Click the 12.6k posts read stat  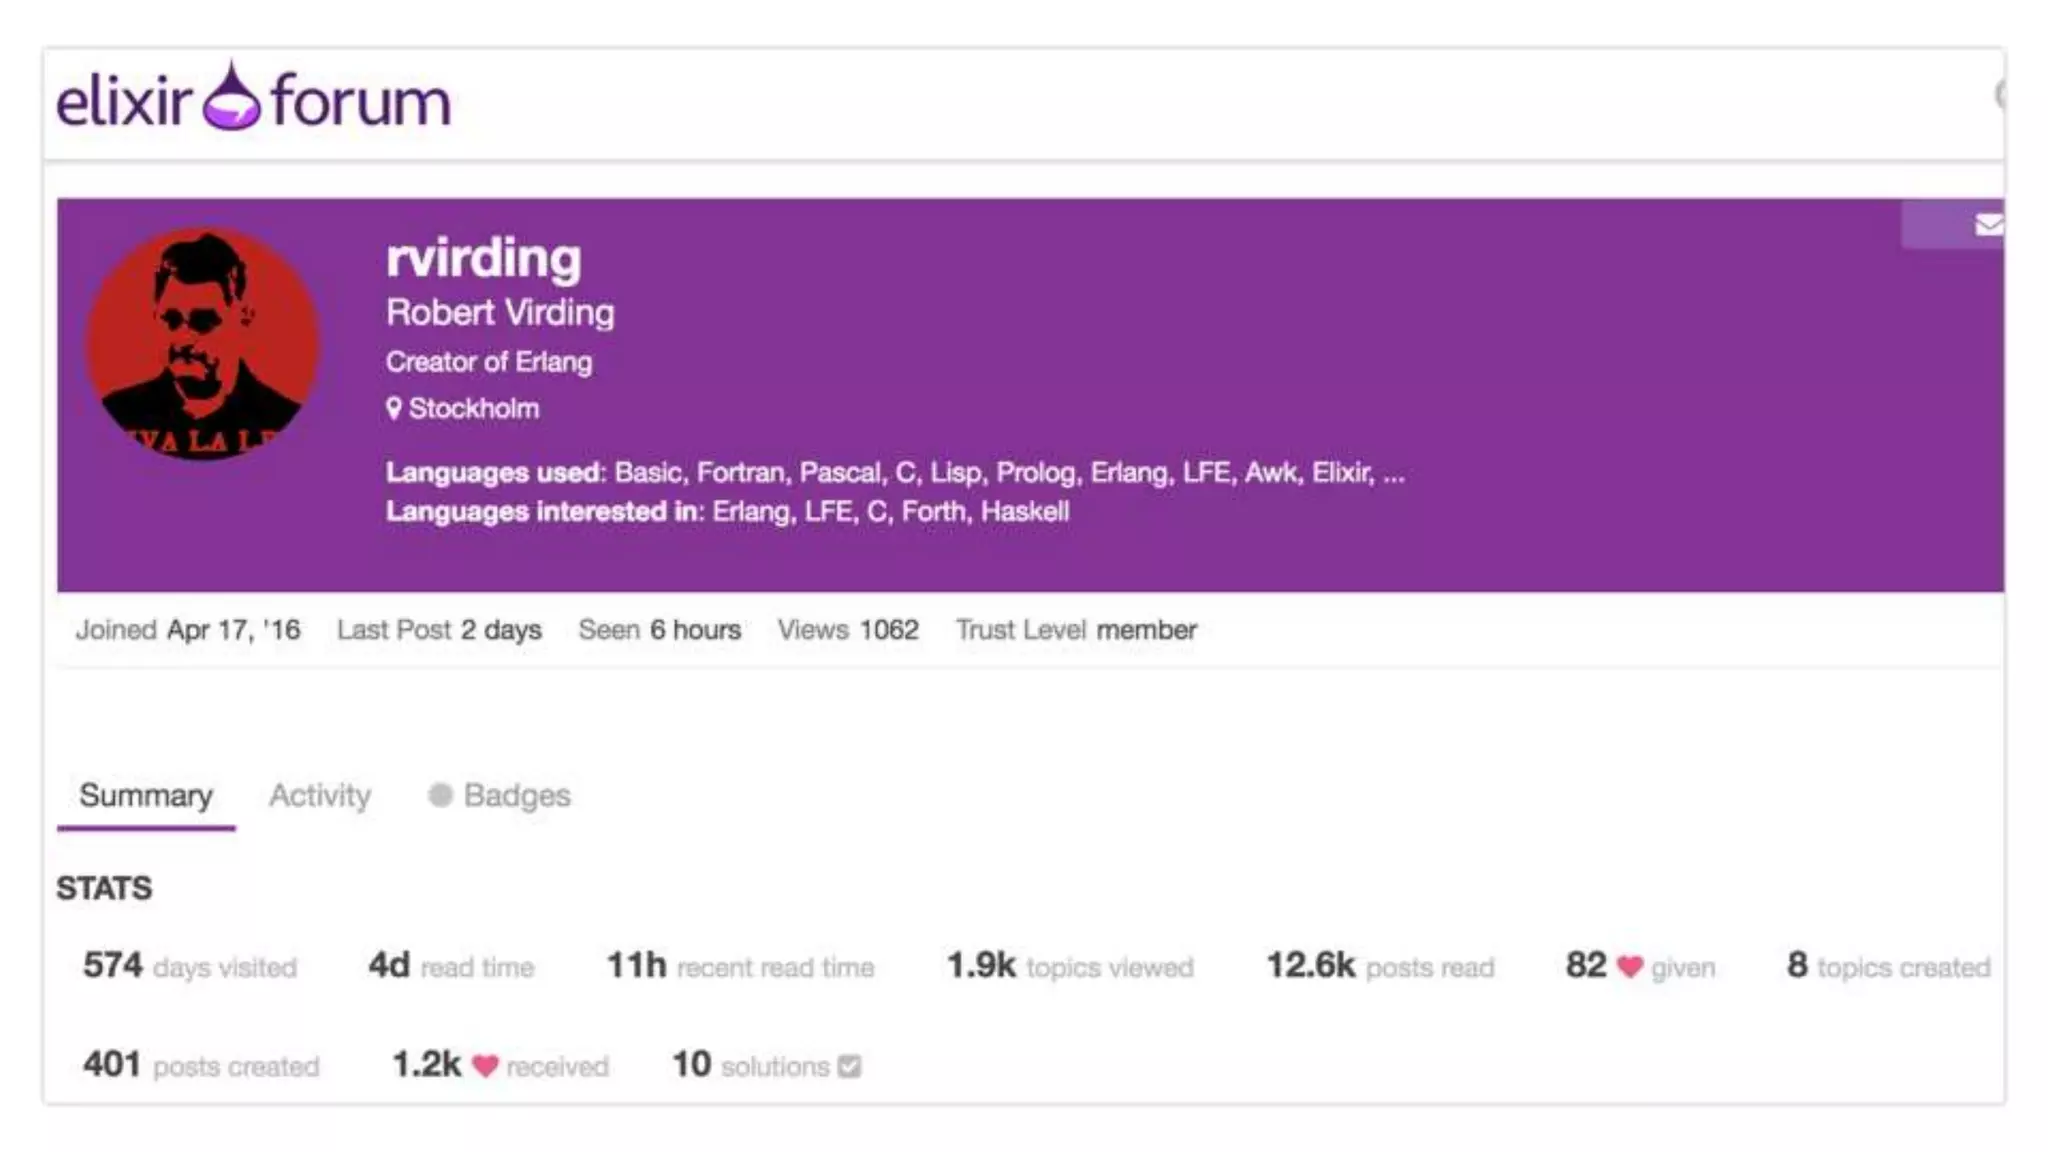[1380, 966]
